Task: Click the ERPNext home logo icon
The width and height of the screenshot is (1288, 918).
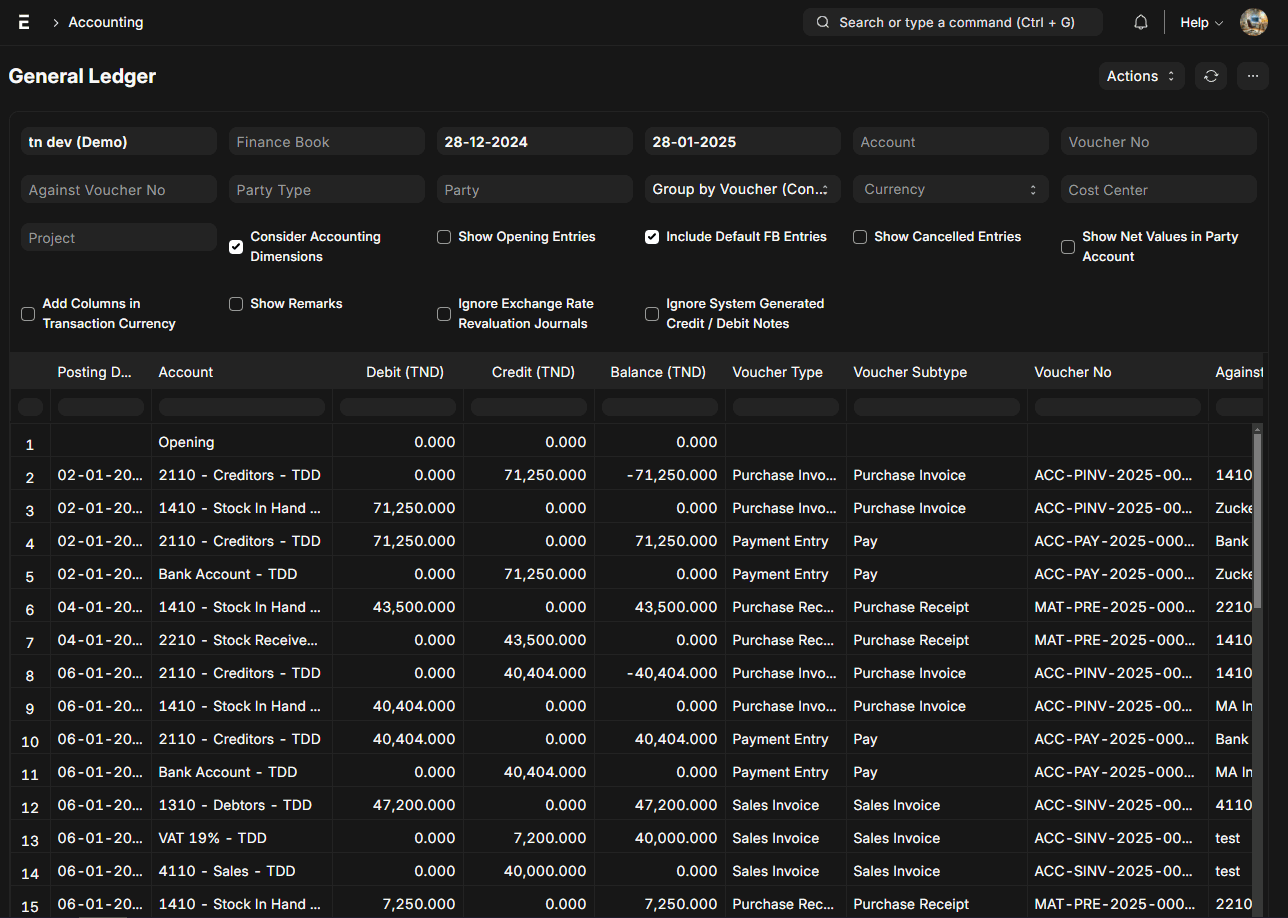Action: 24,22
